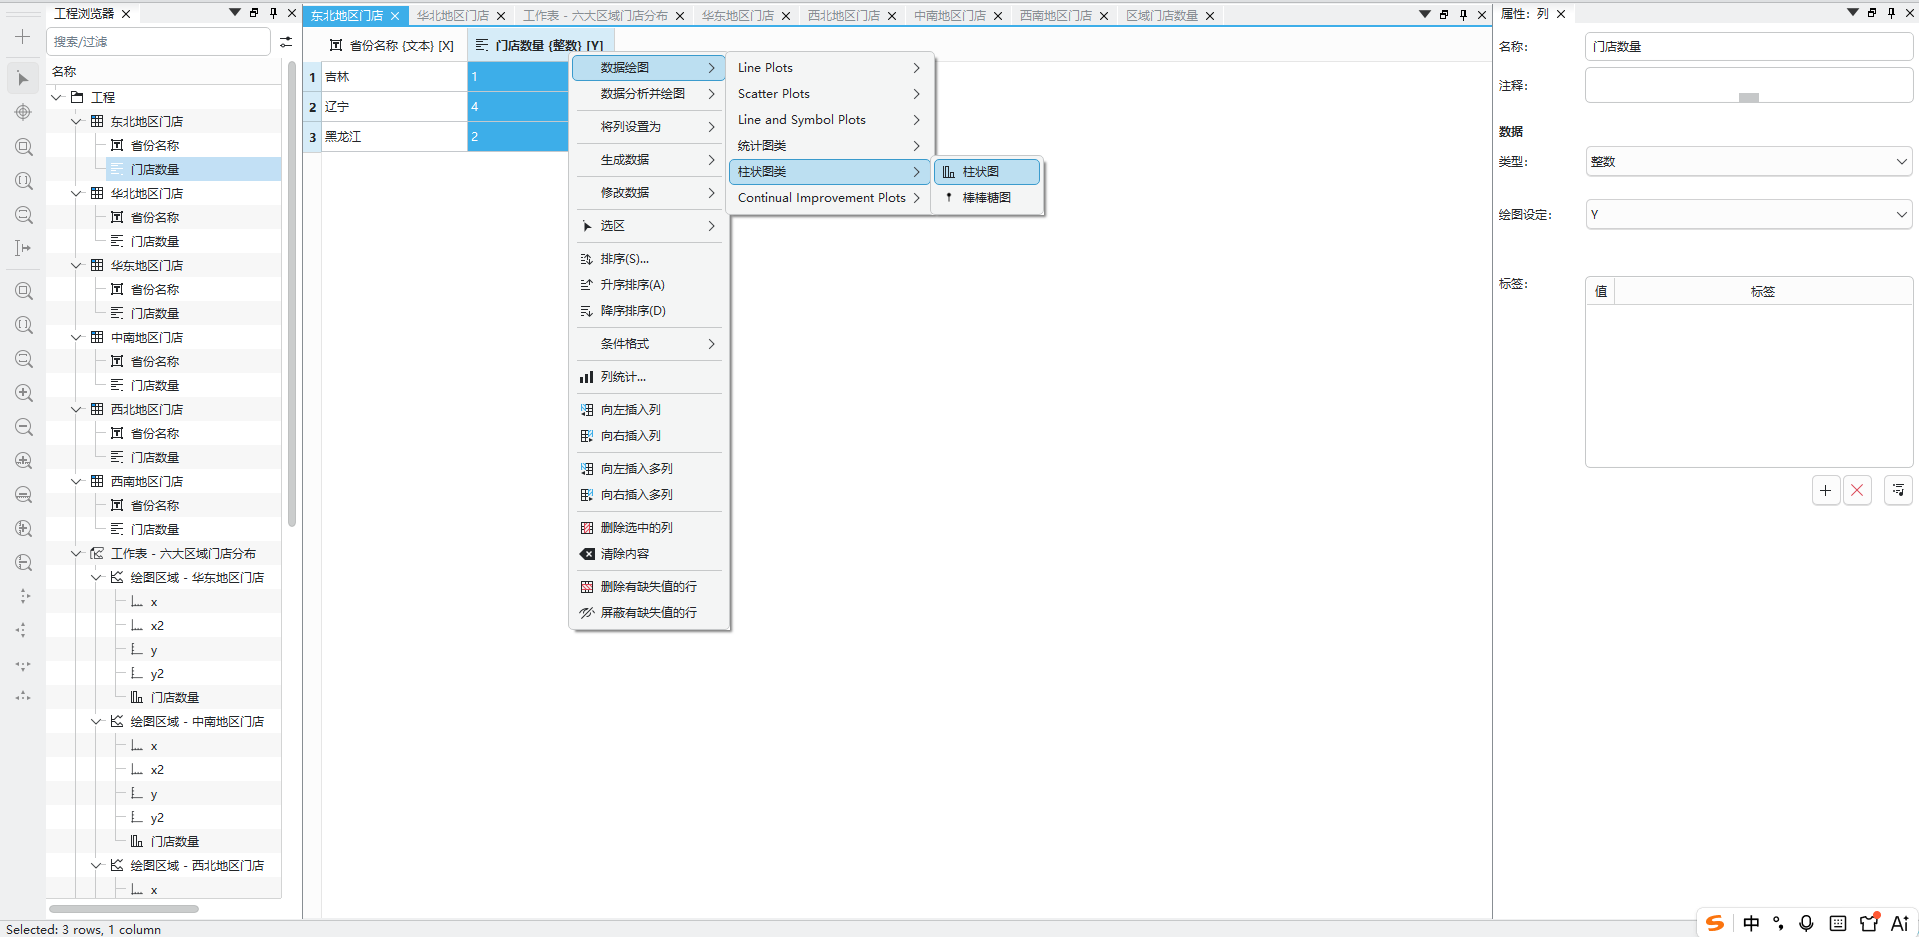Screen dimensions: 1919x937
Task: Select the cell containing 辽宁
Action: click(394, 107)
